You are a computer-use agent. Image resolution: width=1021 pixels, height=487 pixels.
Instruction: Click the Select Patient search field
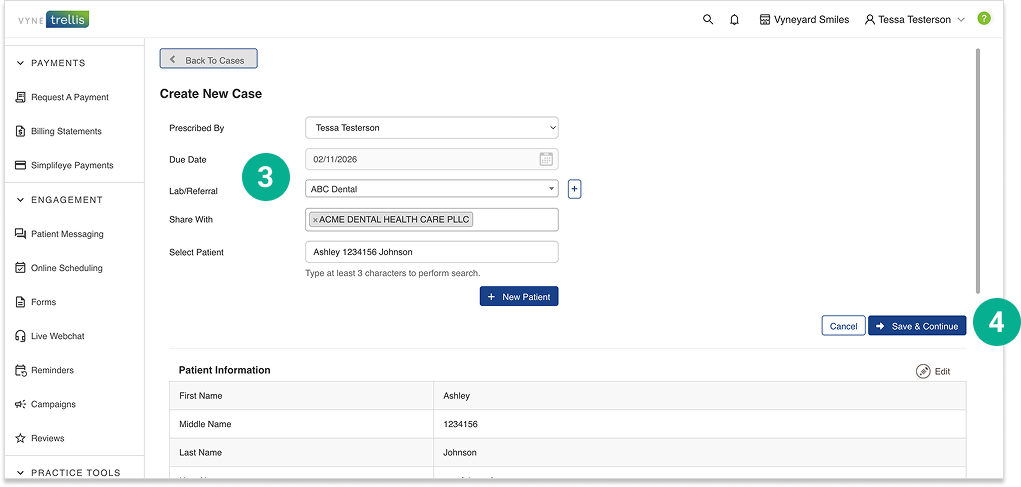(431, 252)
